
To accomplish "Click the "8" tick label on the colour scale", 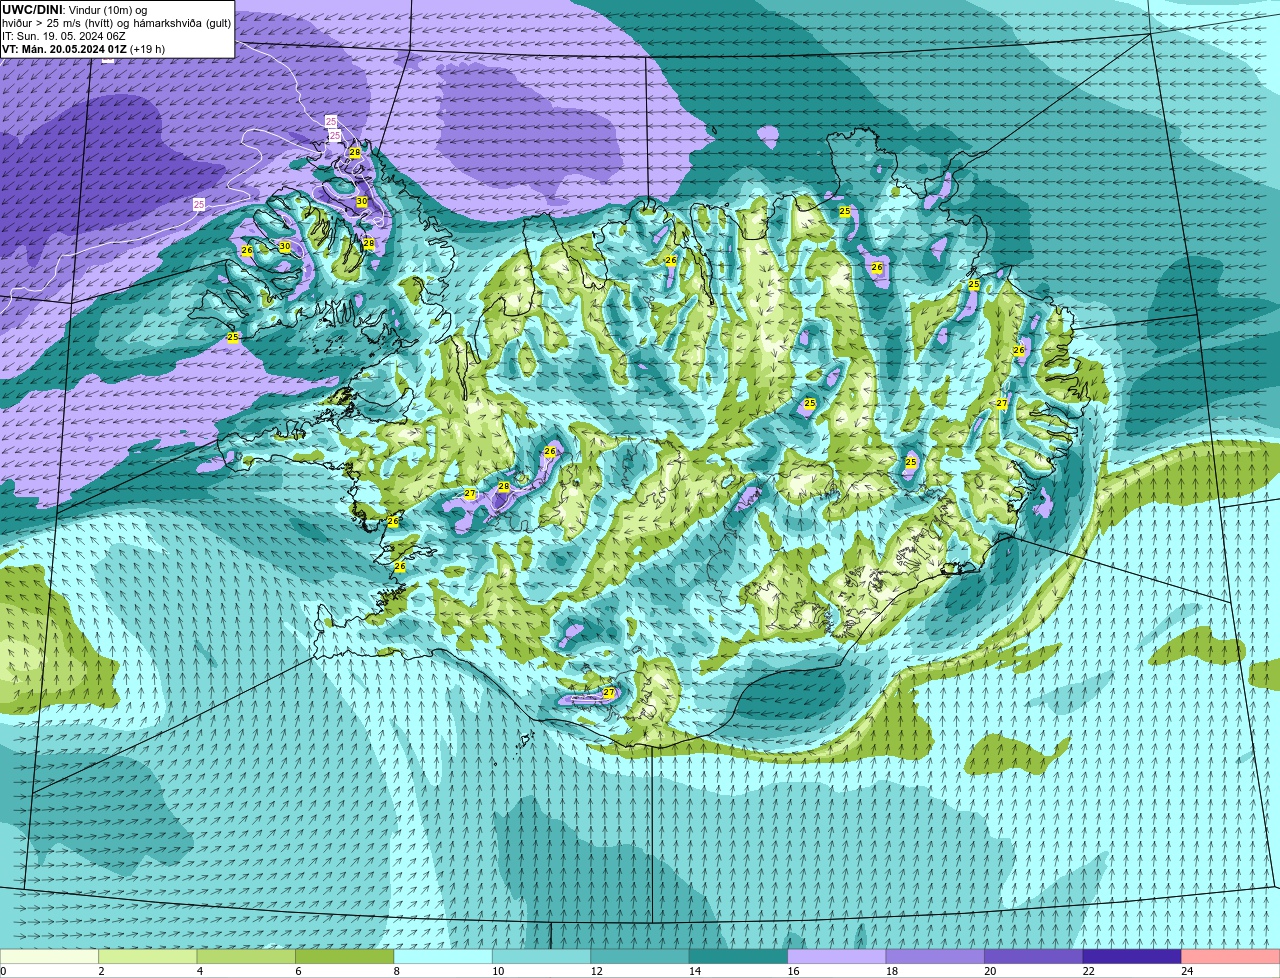I will (x=397, y=971).
